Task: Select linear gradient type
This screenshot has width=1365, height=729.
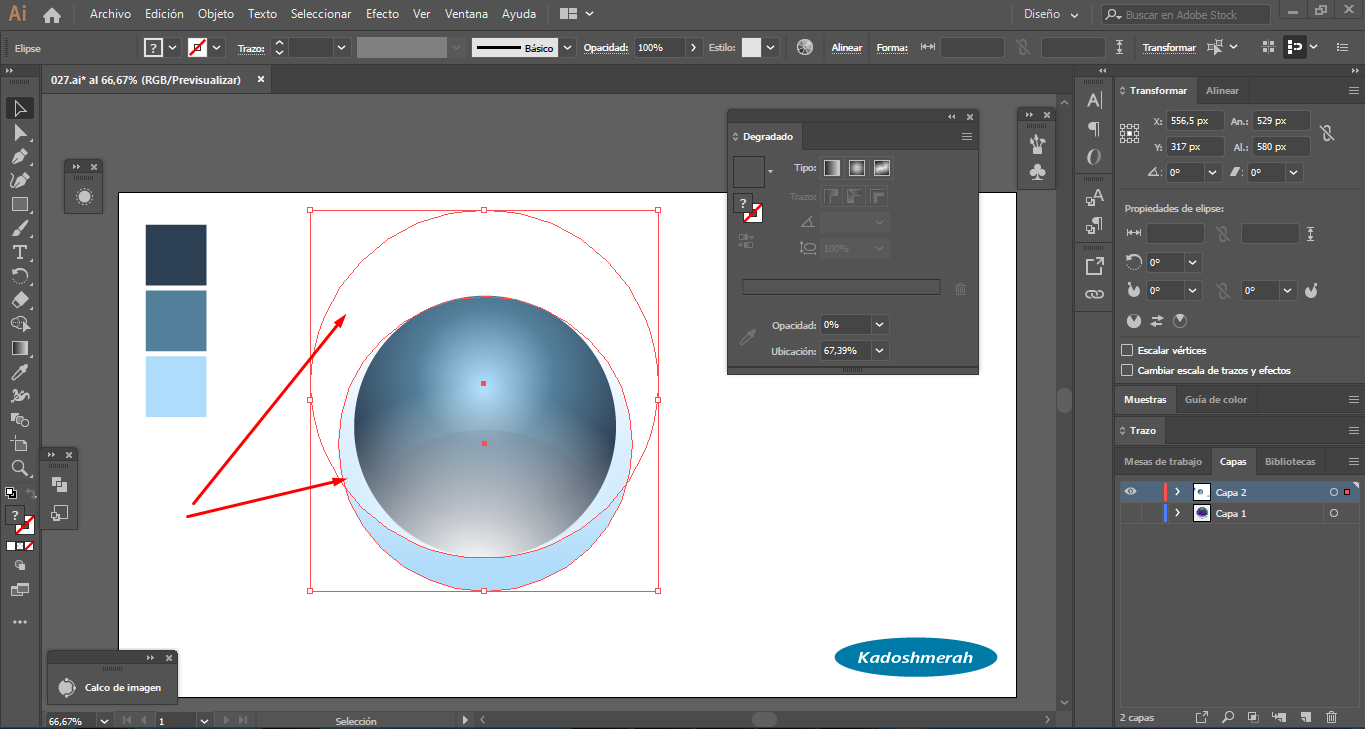Action: (832, 168)
